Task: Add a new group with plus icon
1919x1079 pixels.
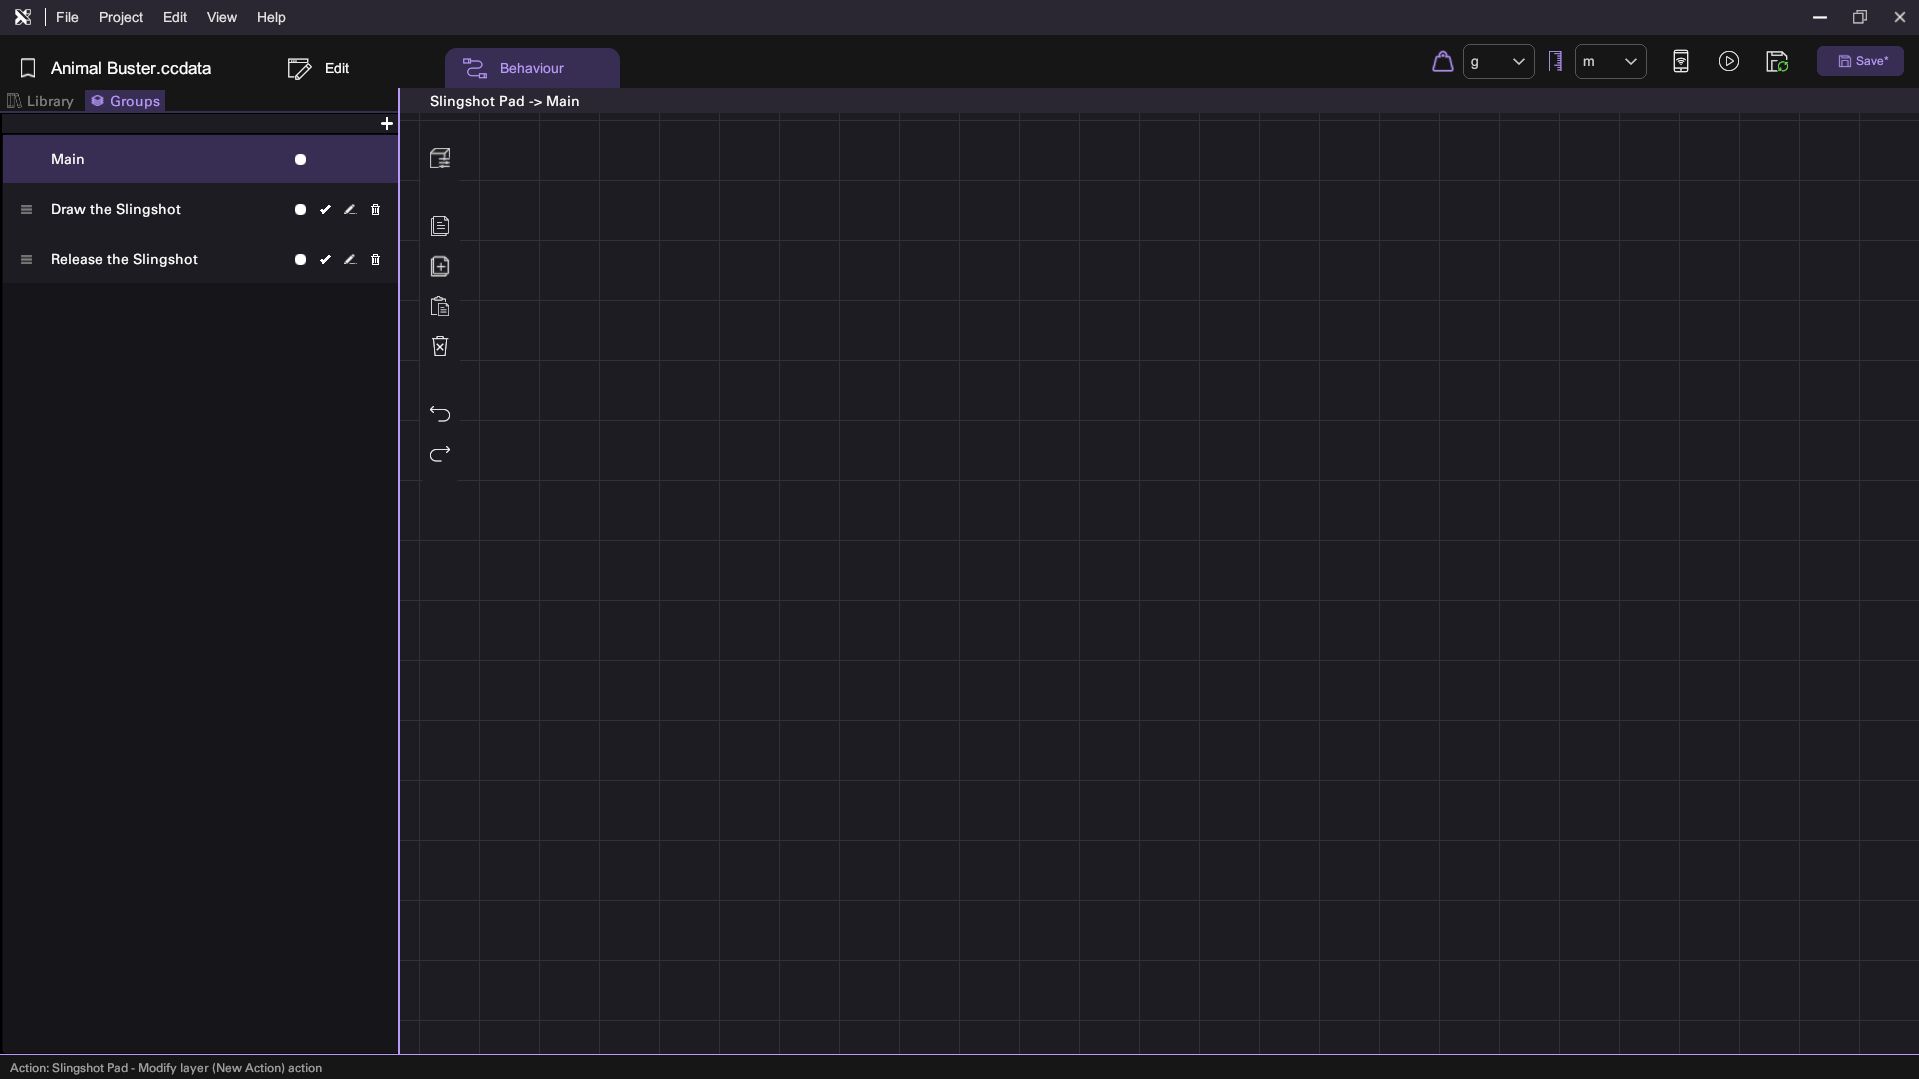Action: click(x=387, y=124)
